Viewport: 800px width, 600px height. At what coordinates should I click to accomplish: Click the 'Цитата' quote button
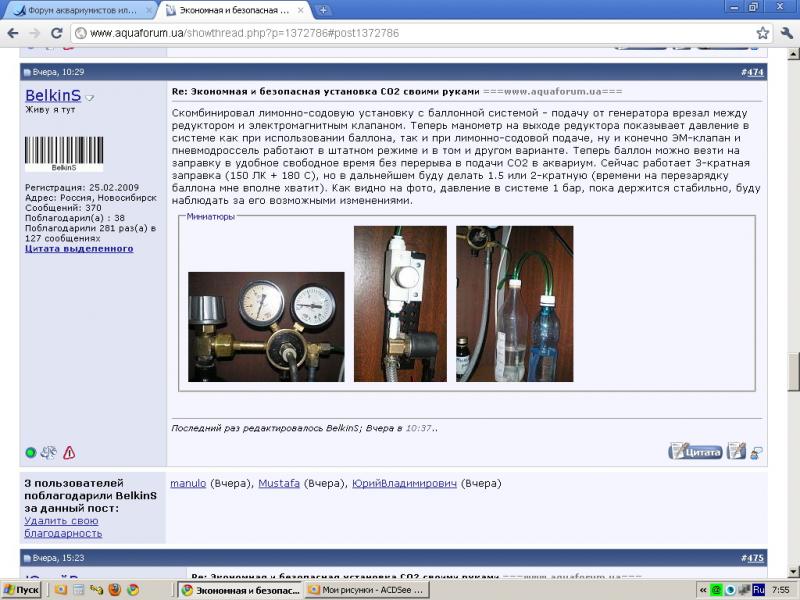pyautogui.click(x=695, y=452)
